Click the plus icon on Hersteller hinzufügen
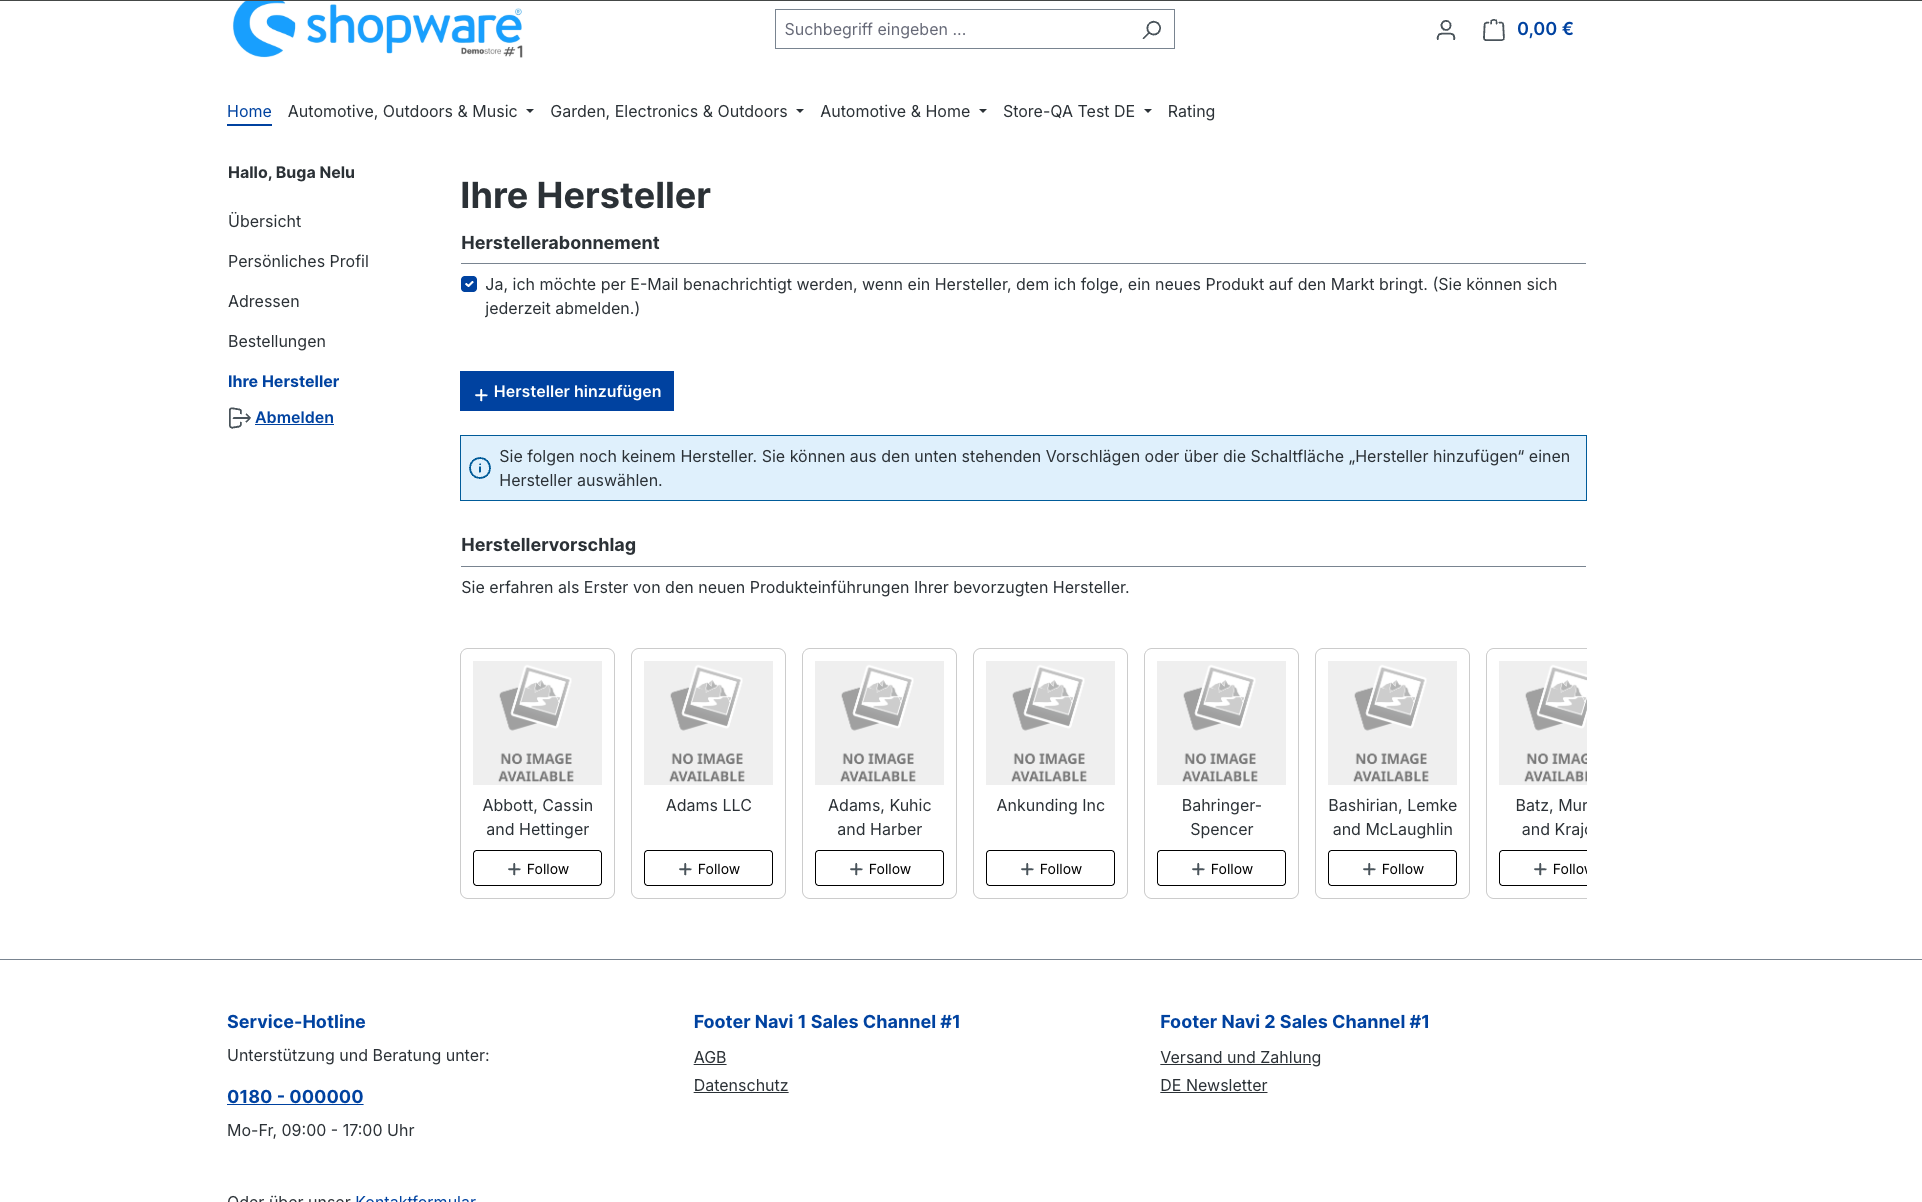Image resolution: width=1922 pixels, height=1202 pixels. [x=482, y=391]
